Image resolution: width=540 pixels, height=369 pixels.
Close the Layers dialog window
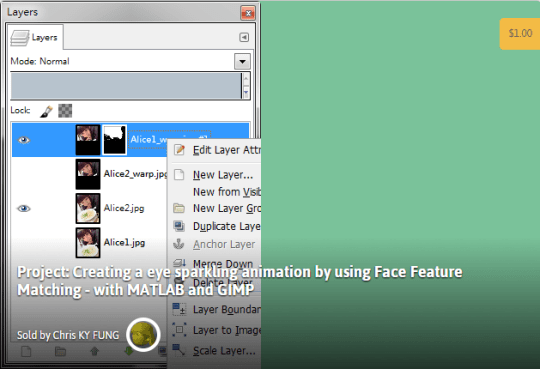click(x=248, y=13)
